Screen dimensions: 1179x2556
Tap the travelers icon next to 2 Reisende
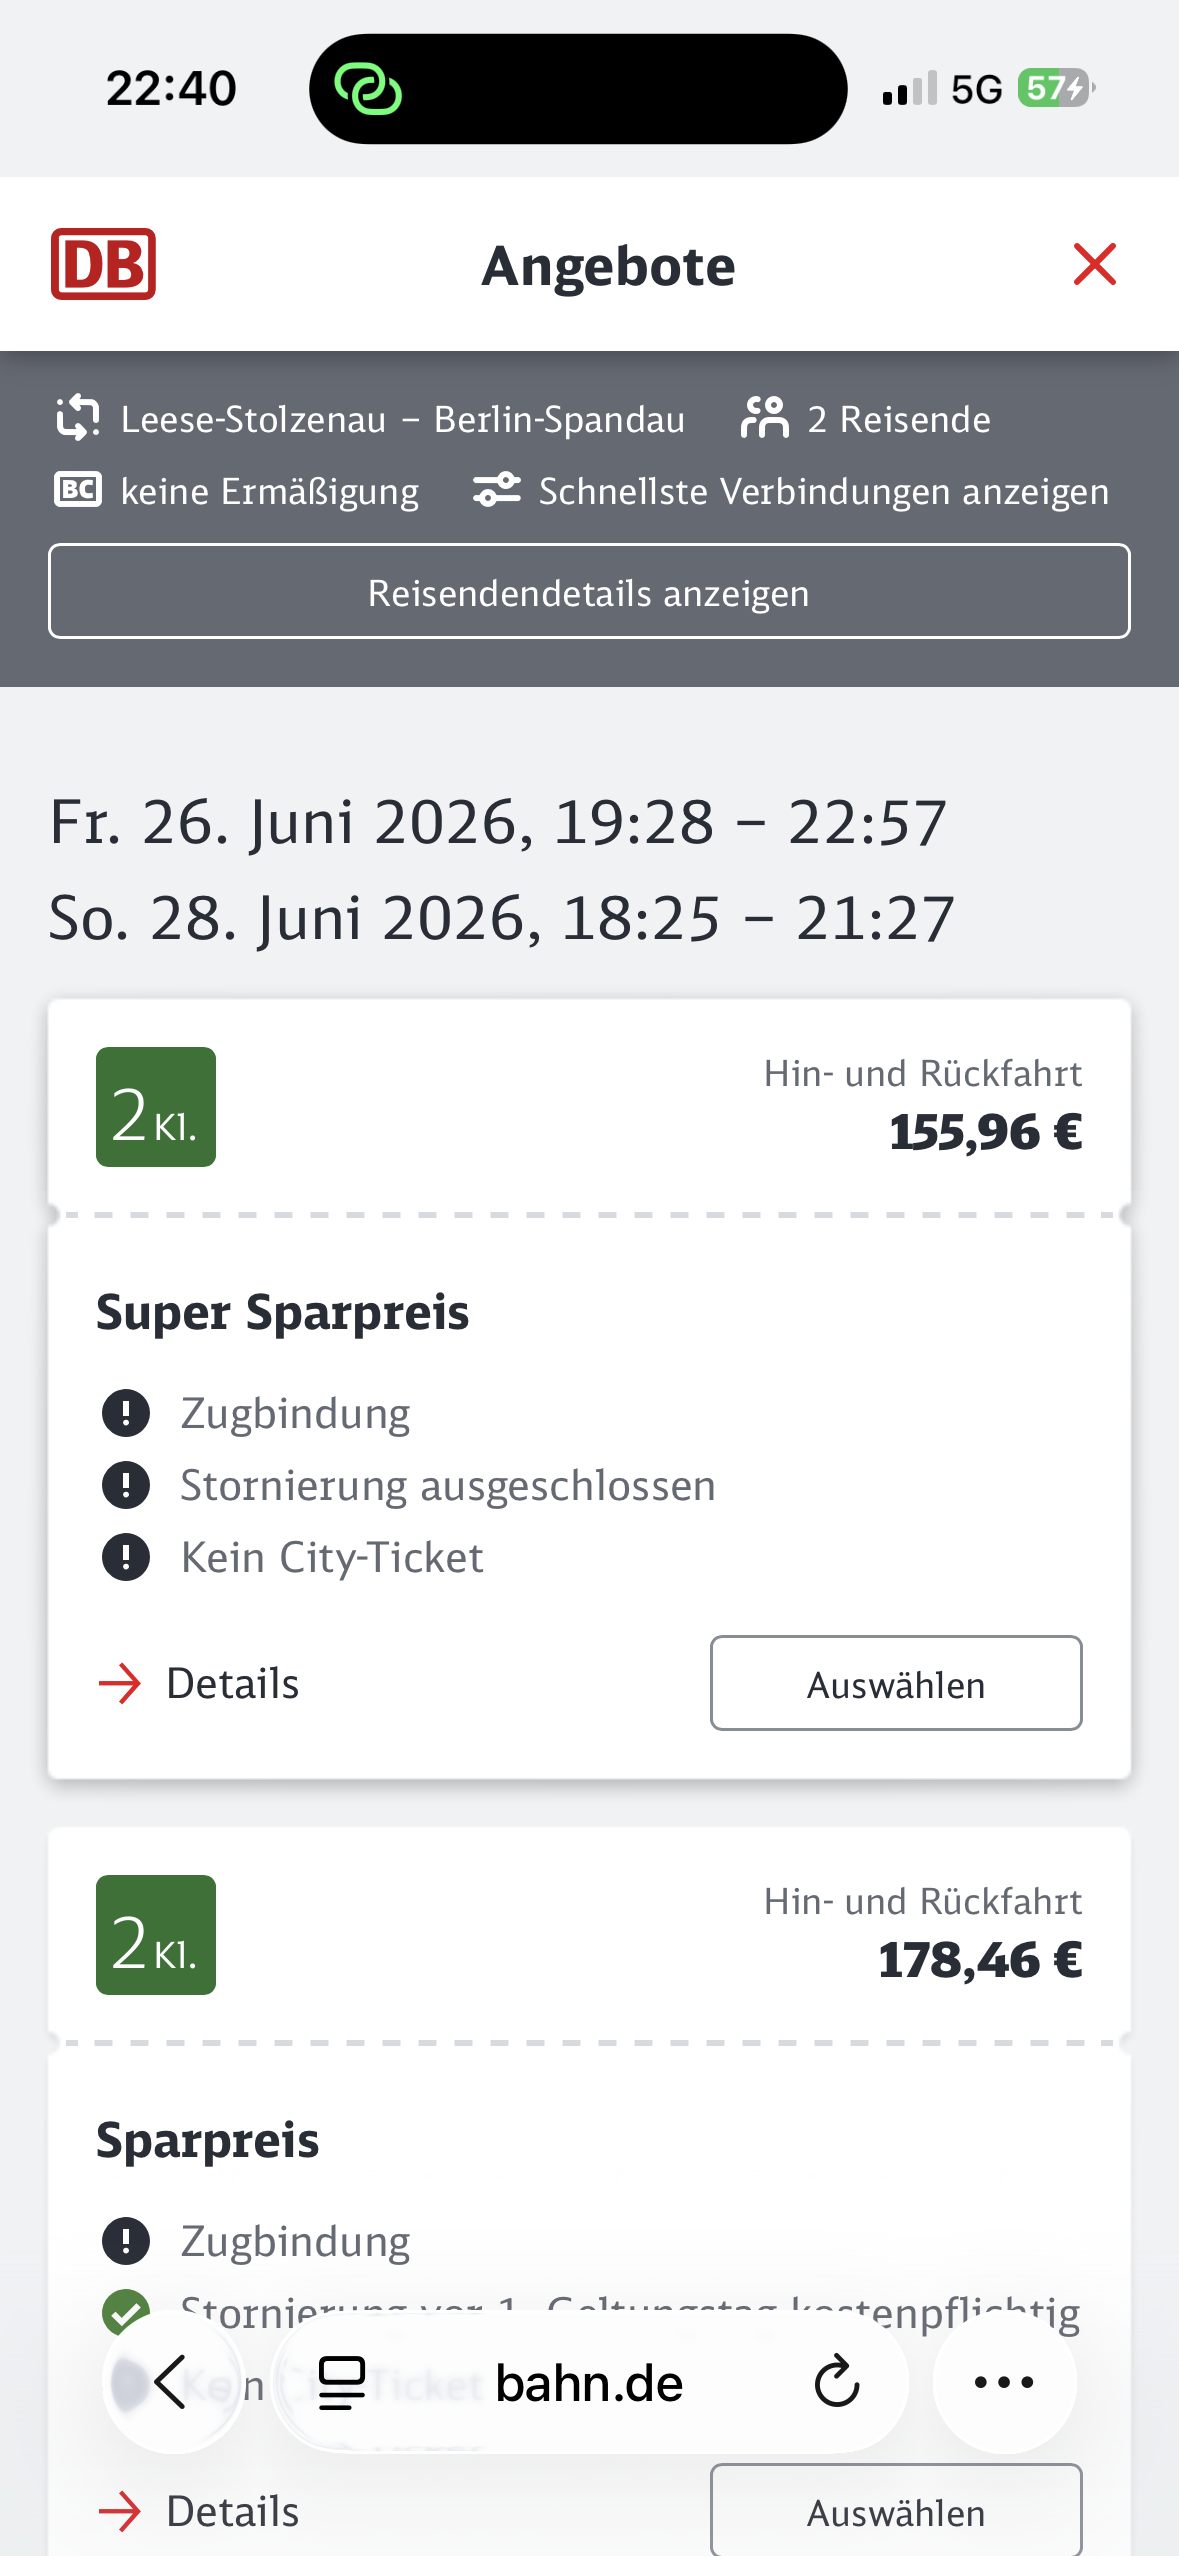765,418
